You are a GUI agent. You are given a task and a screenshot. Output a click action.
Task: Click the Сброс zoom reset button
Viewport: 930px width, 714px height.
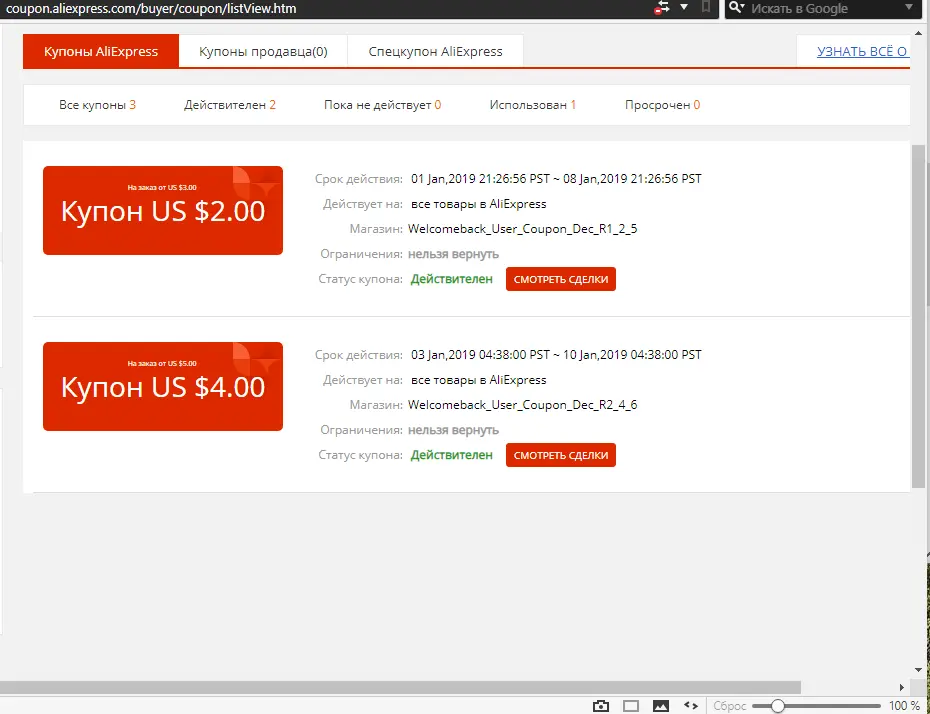point(729,706)
